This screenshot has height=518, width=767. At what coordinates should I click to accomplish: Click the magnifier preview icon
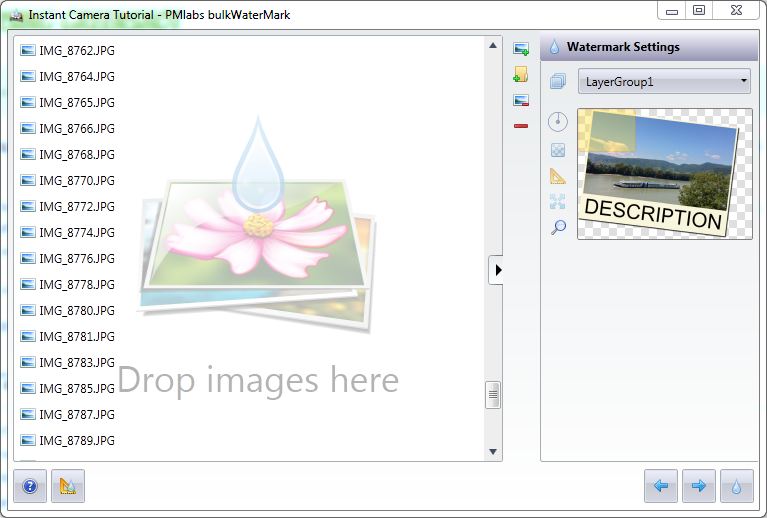558,227
